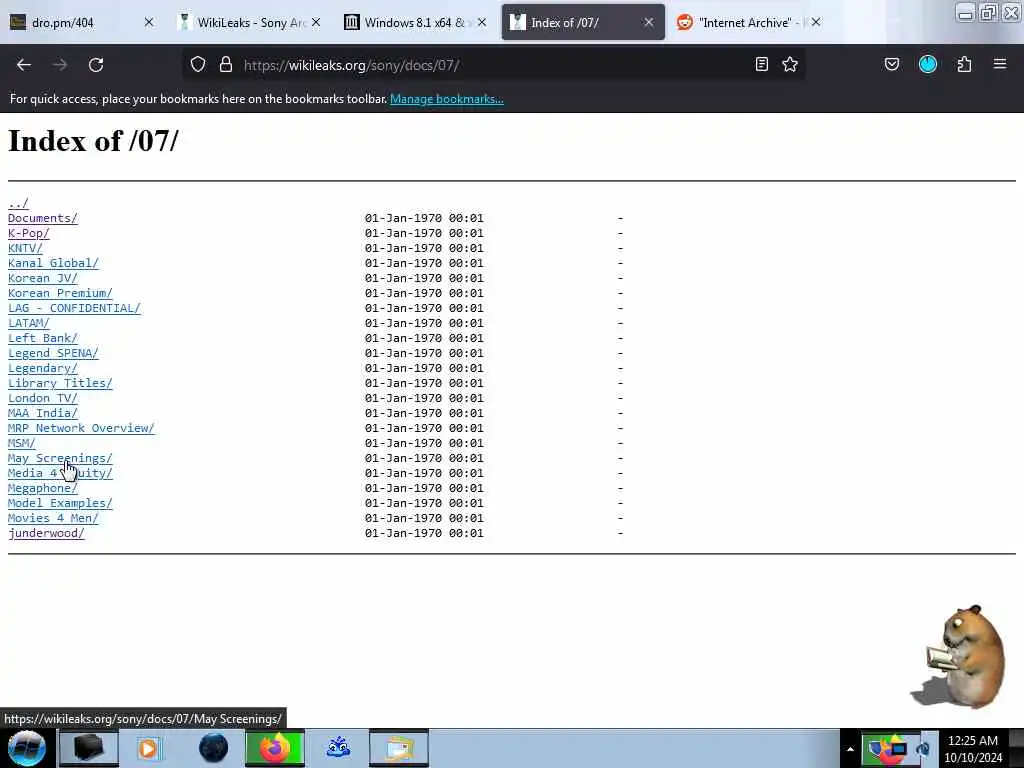
Task: Open the May Screenings/ folder link
Action: tap(60, 458)
